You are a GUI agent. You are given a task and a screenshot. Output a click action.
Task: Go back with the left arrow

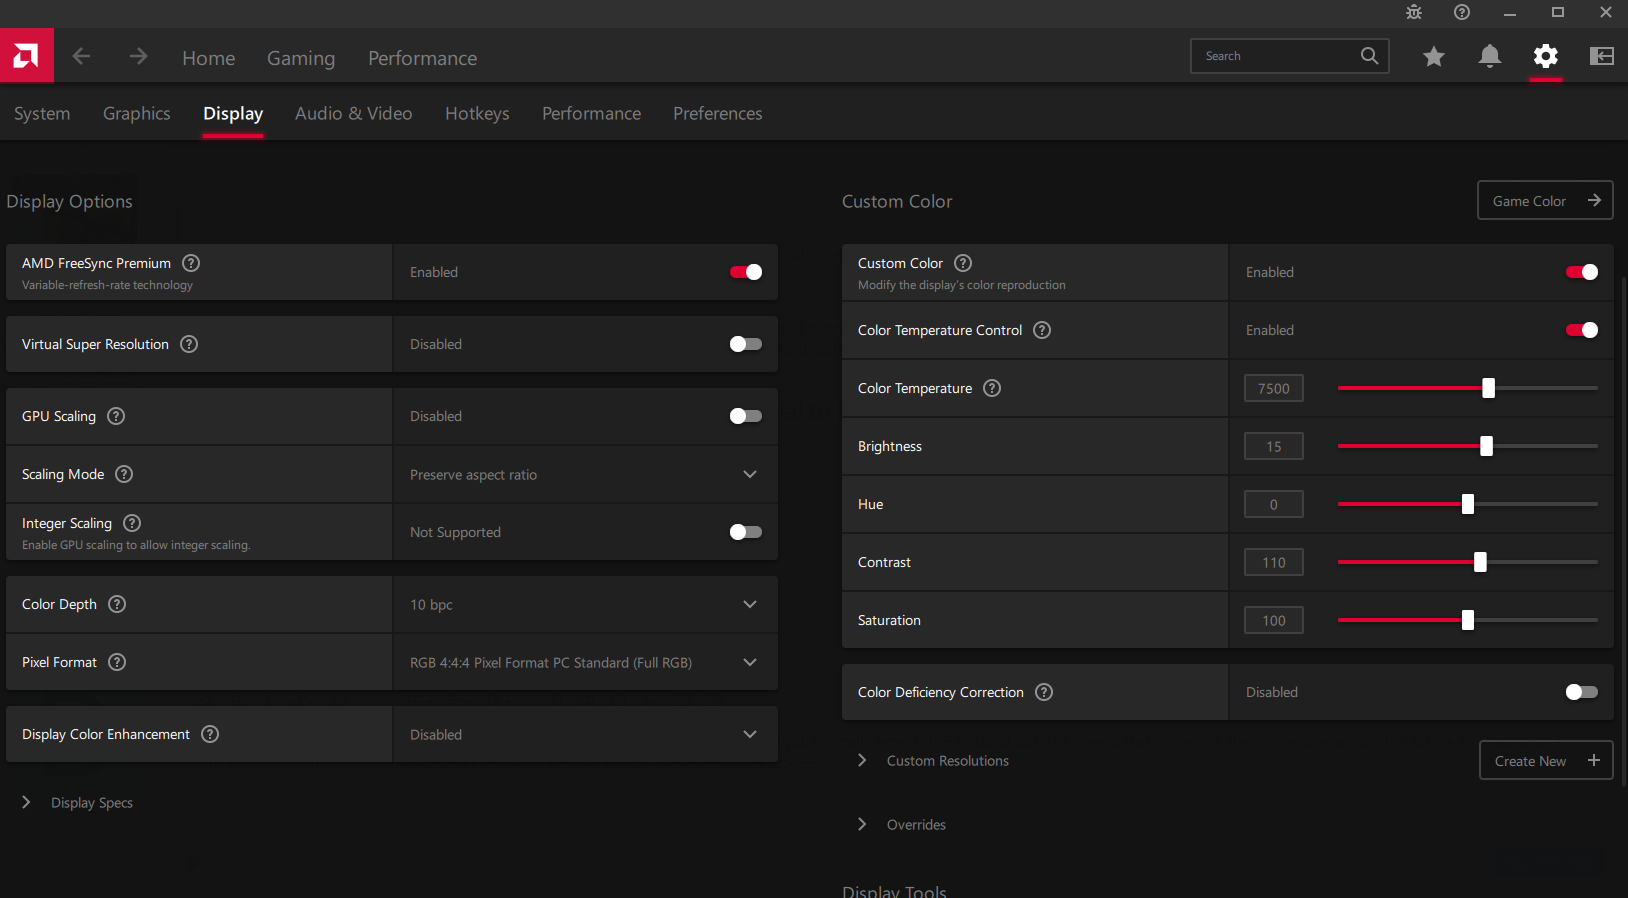[x=82, y=57]
